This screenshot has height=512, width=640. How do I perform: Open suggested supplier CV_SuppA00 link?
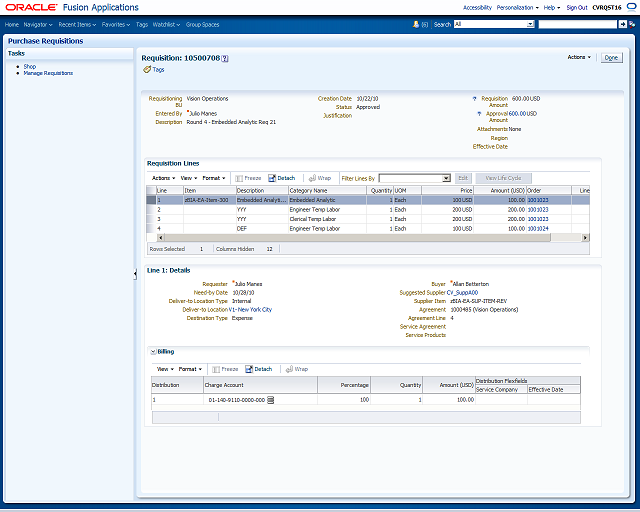(x=462, y=293)
